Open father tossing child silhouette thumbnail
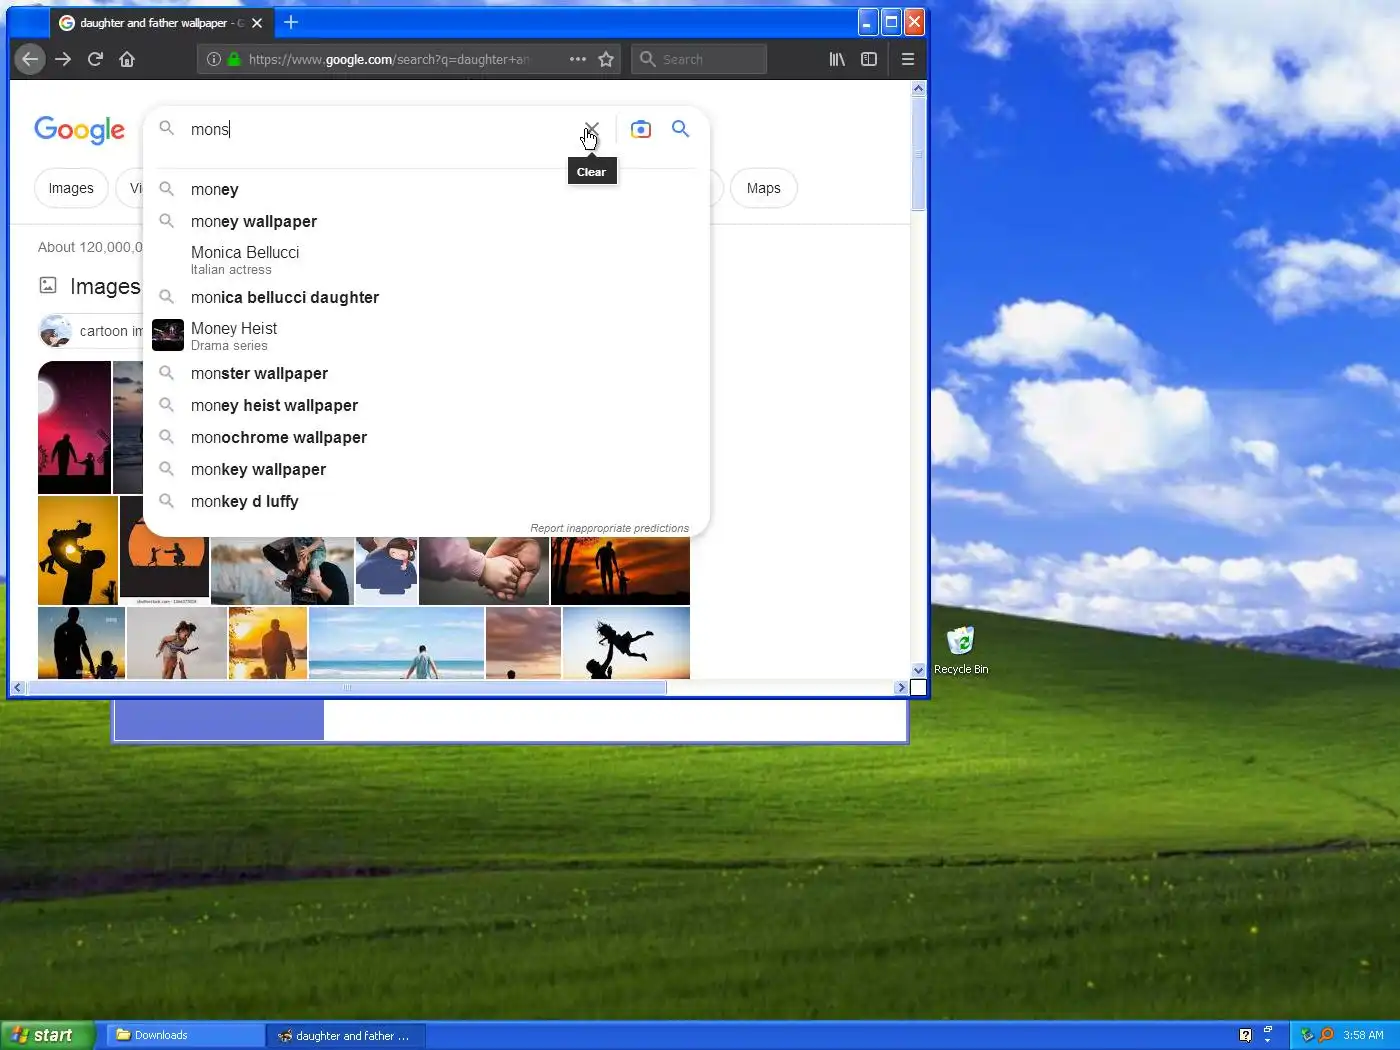1400x1050 pixels. (x=626, y=642)
